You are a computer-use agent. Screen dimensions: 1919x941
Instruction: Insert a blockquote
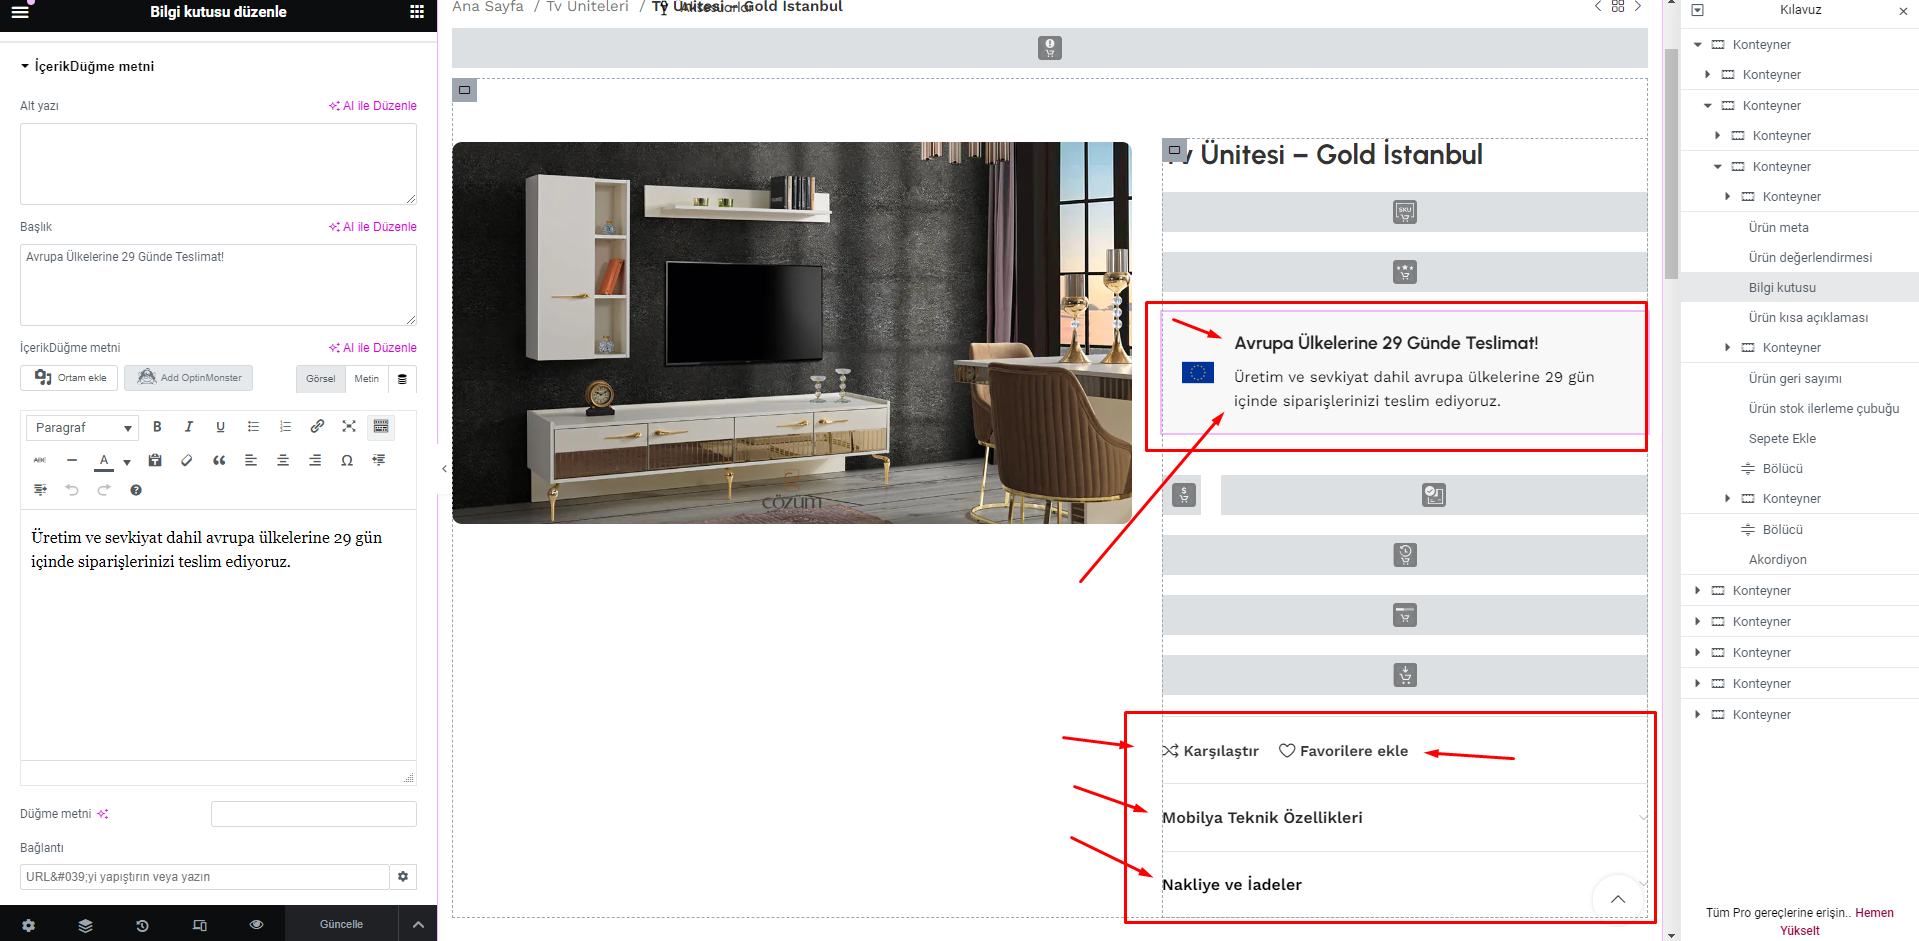tap(219, 460)
